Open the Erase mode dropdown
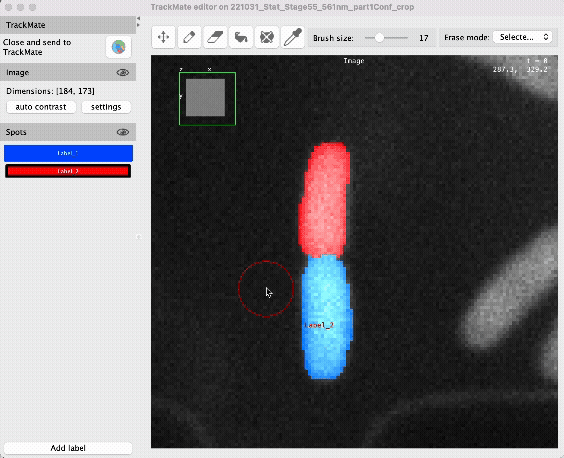 point(523,37)
